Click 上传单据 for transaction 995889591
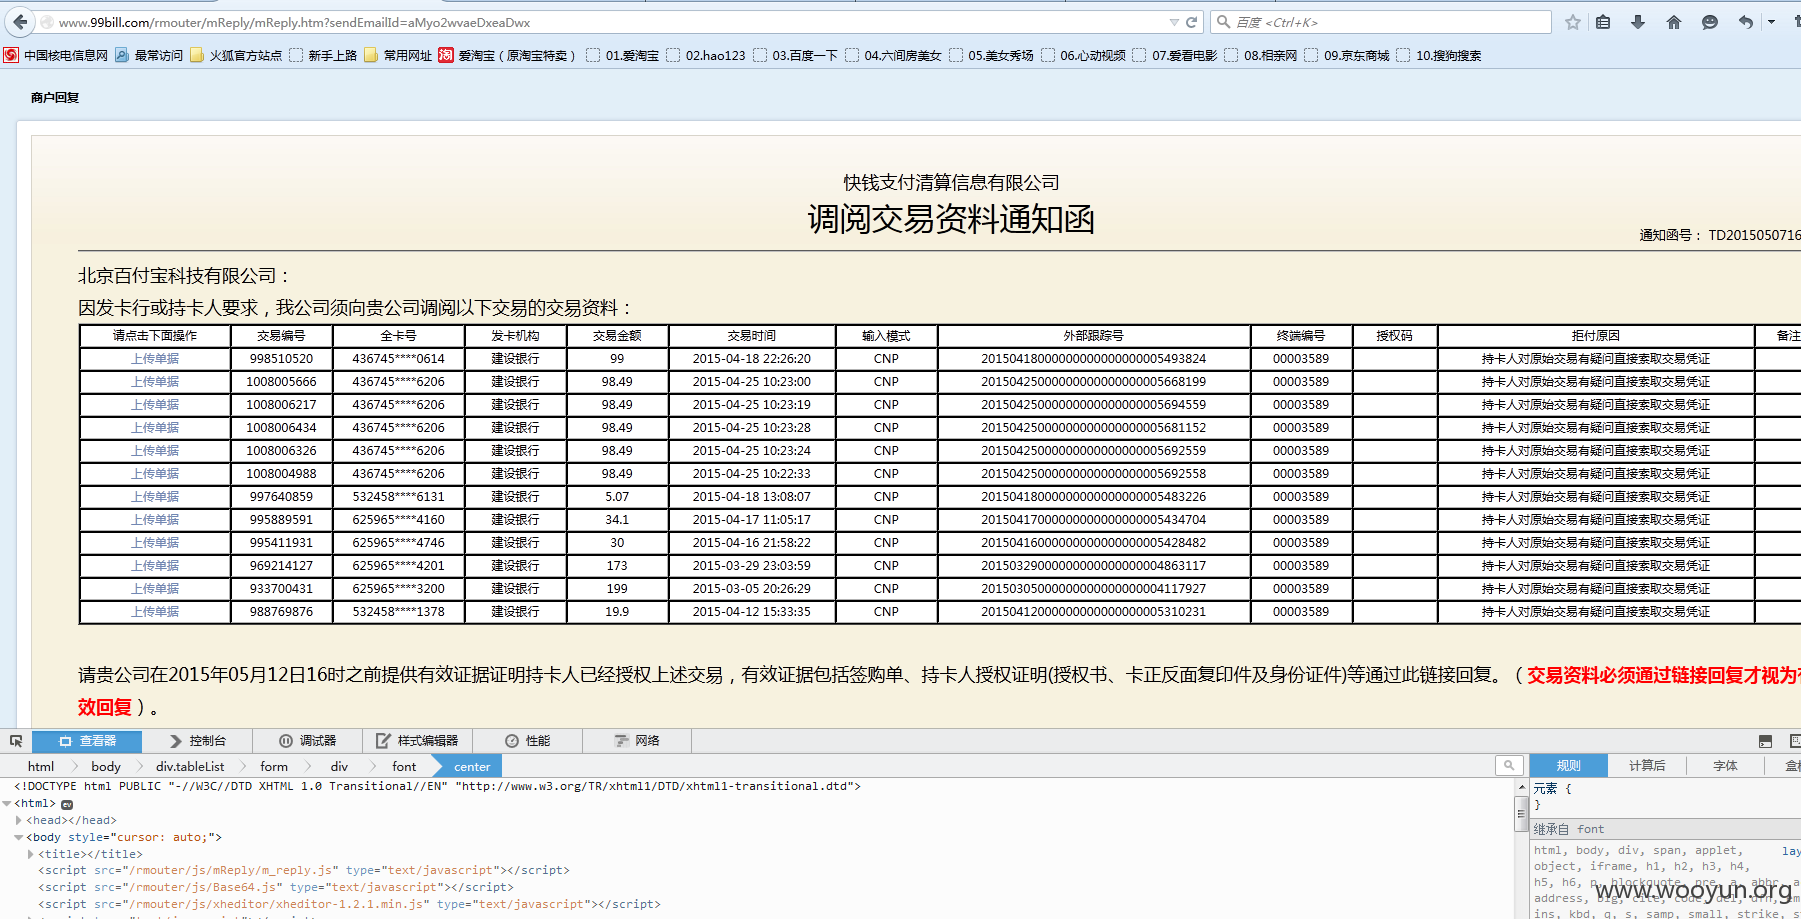 [155, 520]
